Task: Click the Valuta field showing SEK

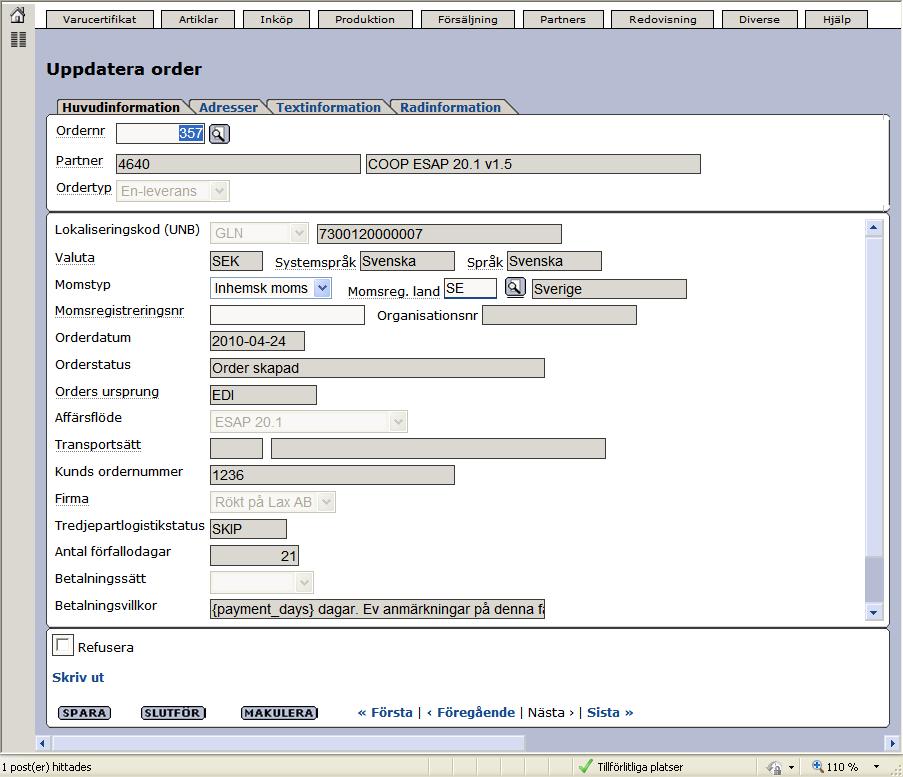Action: (236, 261)
